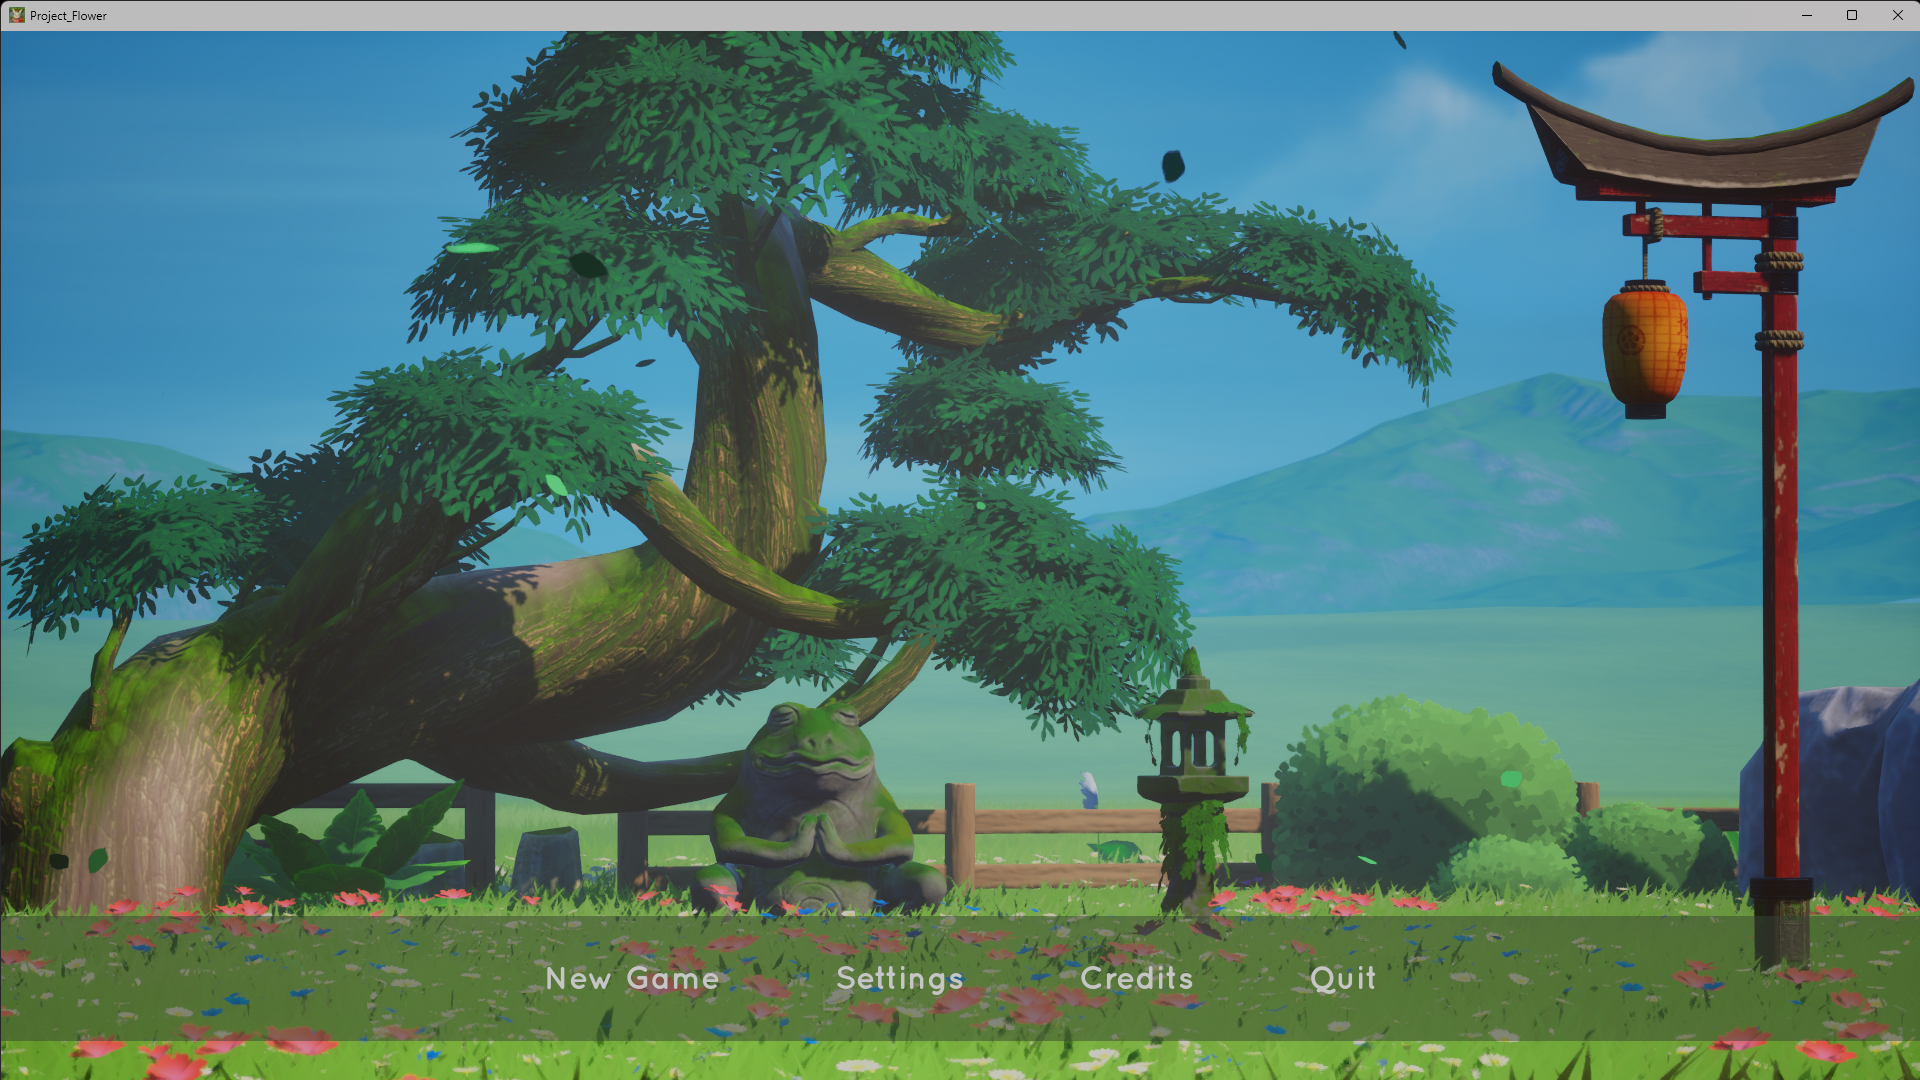This screenshot has height=1080, width=1920.
Task: Close the Project_Flower window
Action: pos(1897,15)
